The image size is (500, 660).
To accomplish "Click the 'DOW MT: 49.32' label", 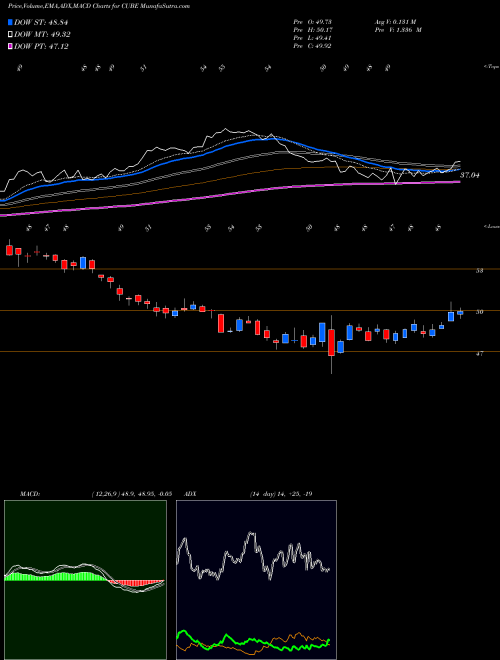I will pyautogui.click(x=42, y=35).
